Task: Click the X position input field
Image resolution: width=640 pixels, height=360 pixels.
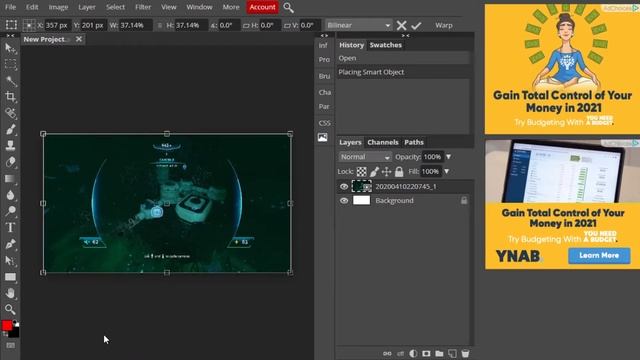Action: tap(57, 25)
